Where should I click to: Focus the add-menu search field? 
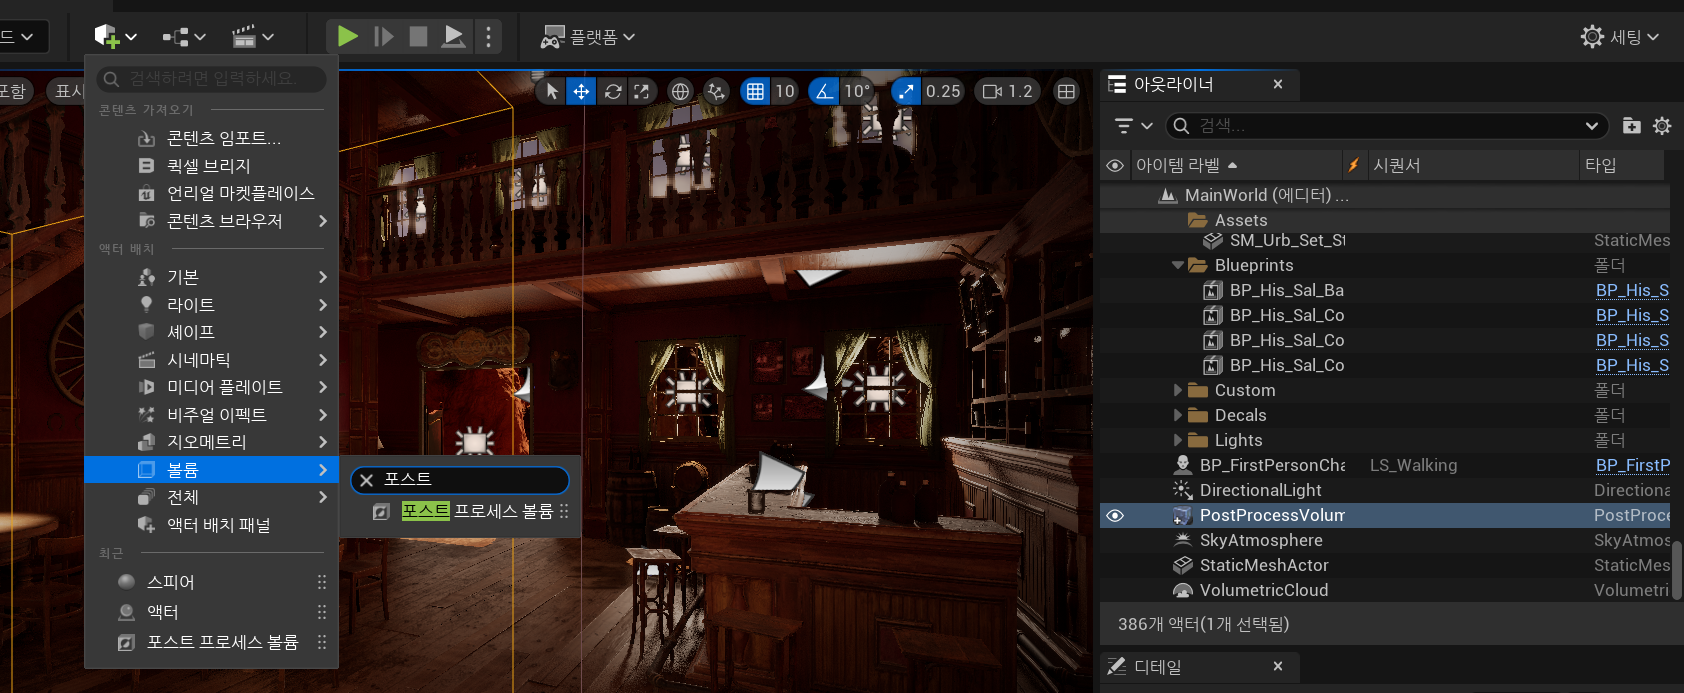212,78
